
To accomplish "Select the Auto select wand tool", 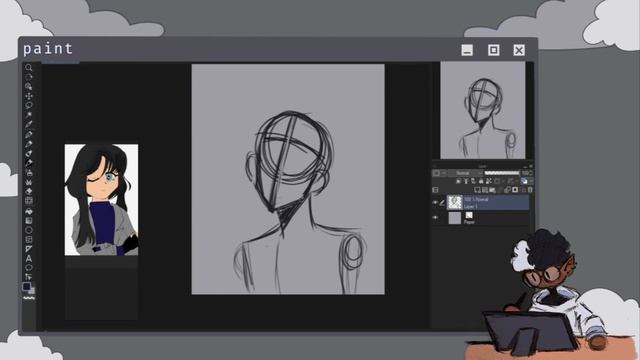I will [x=29, y=115].
